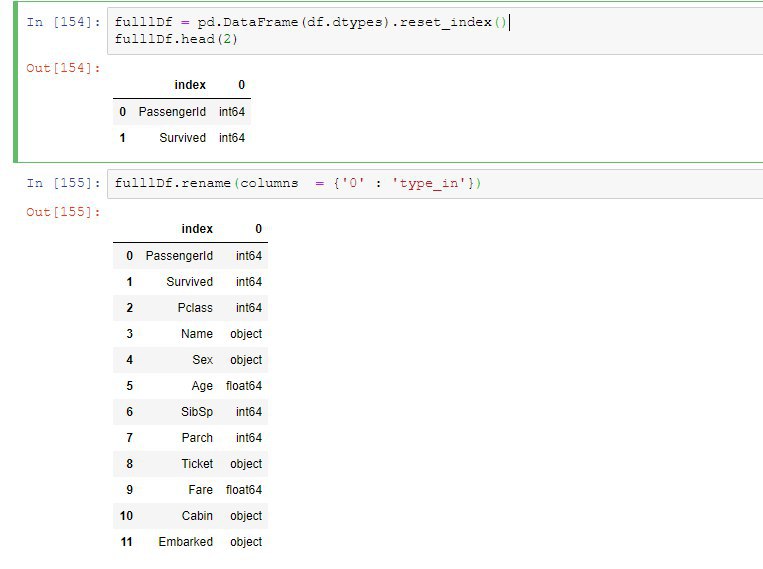Click the Cabin row cell
763x569 pixels.
coord(197,516)
